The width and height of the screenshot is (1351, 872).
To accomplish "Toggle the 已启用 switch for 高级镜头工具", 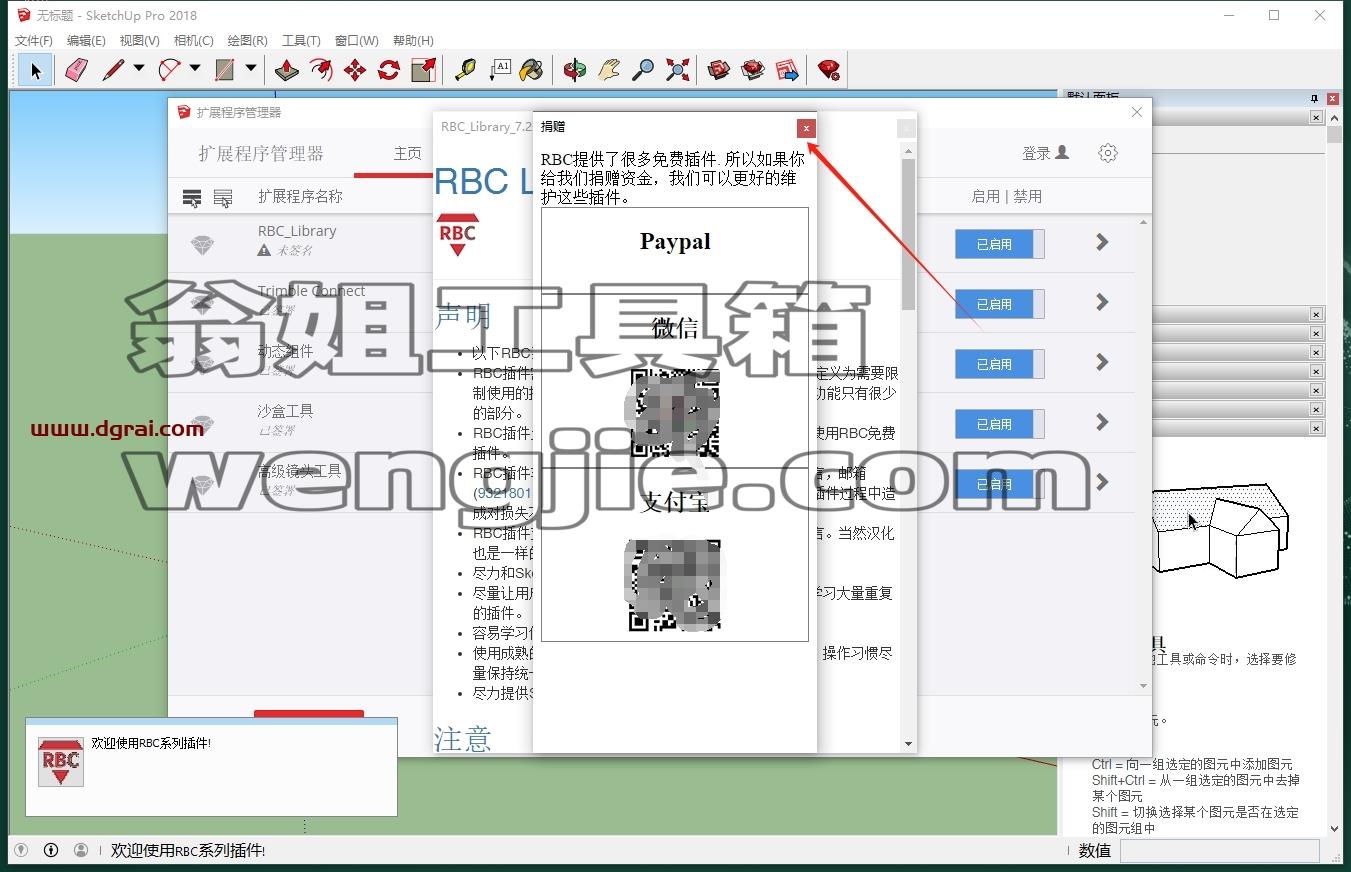I will click(x=999, y=484).
